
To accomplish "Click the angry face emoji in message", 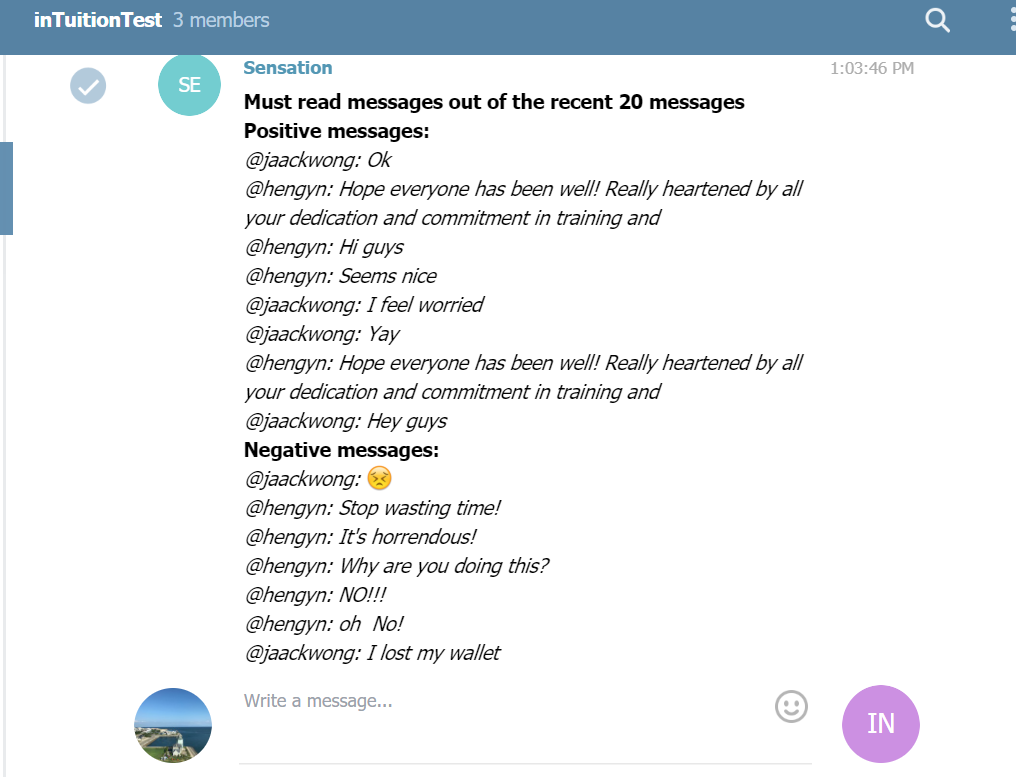I will [380, 478].
